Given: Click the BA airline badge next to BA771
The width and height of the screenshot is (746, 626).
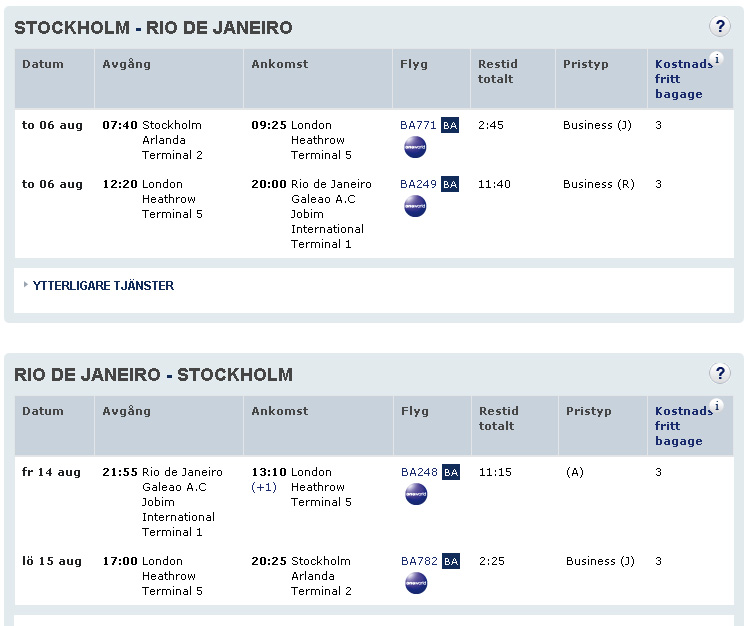Looking at the screenshot, I should [x=450, y=125].
